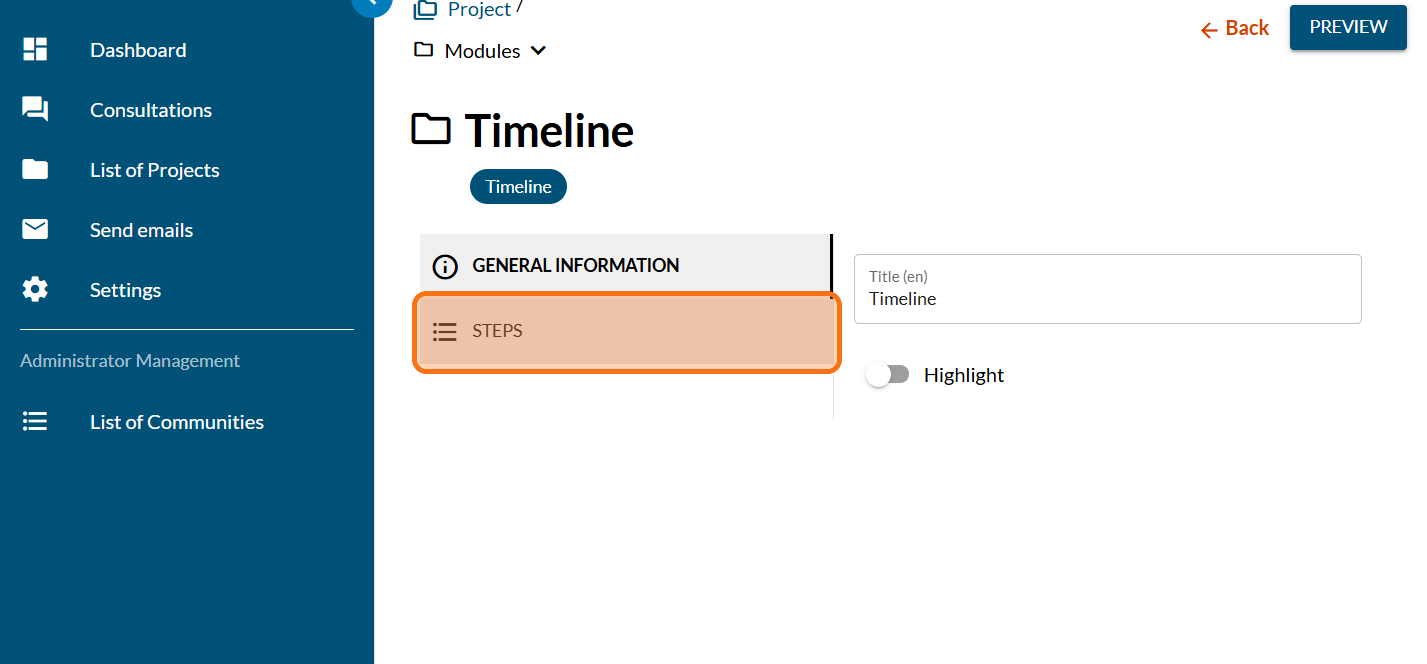Open Consultations from the sidebar
Viewport: 1427px width, 664px height.
point(151,110)
